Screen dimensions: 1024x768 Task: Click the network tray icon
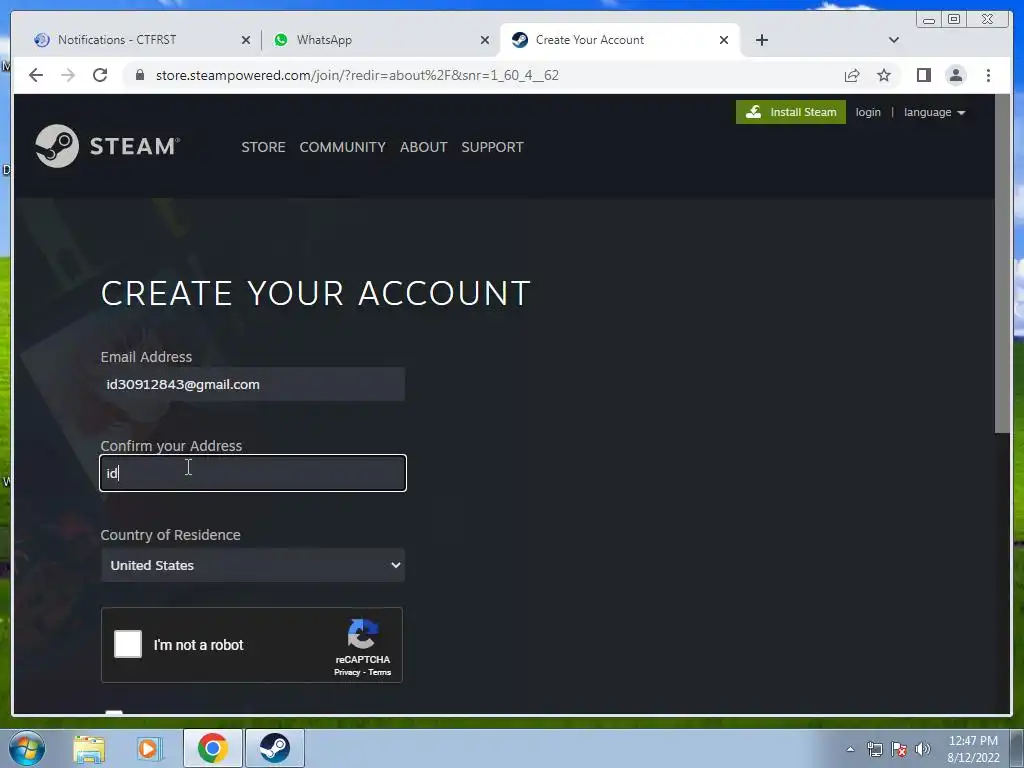point(874,749)
